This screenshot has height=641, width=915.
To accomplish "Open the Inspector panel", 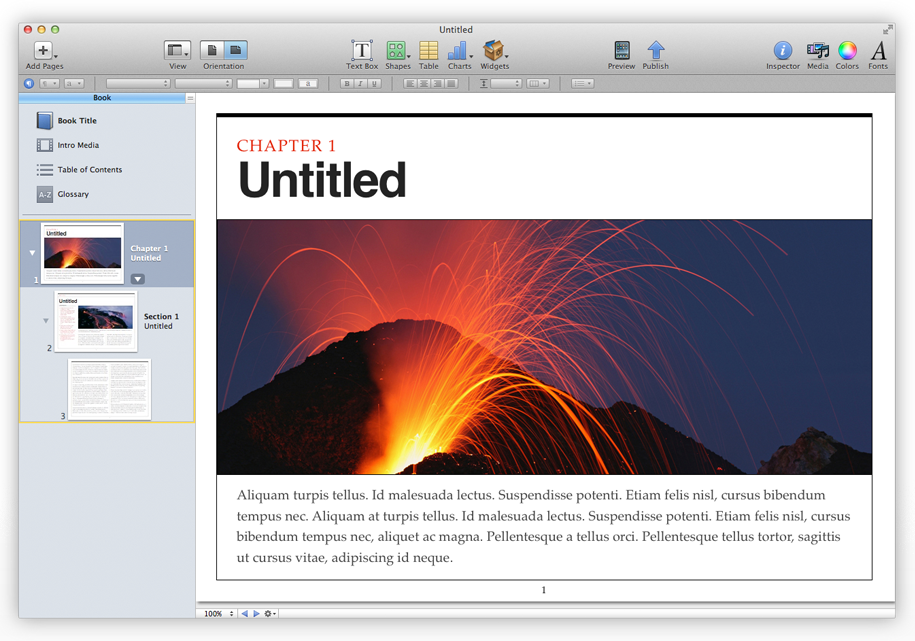I will pos(782,50).
